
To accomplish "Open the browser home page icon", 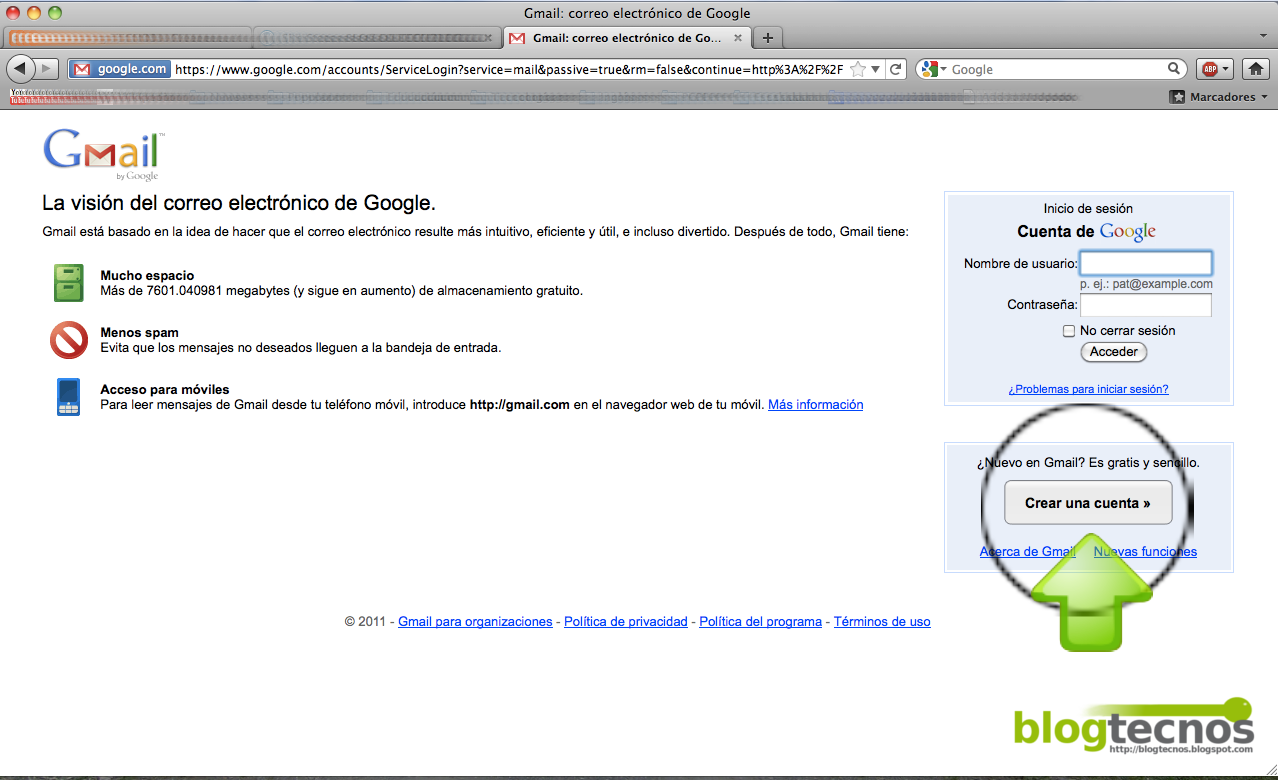I will [1254, 68].
